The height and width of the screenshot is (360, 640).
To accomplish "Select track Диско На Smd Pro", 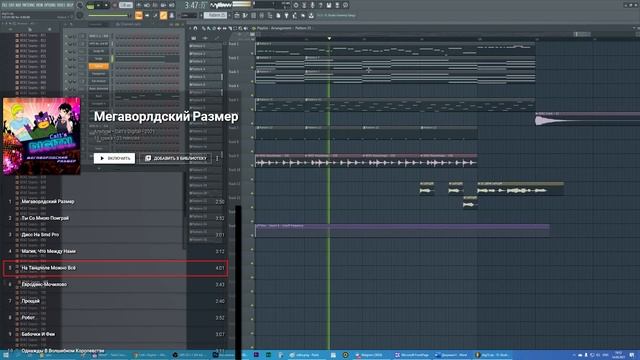I will point(40,235).
